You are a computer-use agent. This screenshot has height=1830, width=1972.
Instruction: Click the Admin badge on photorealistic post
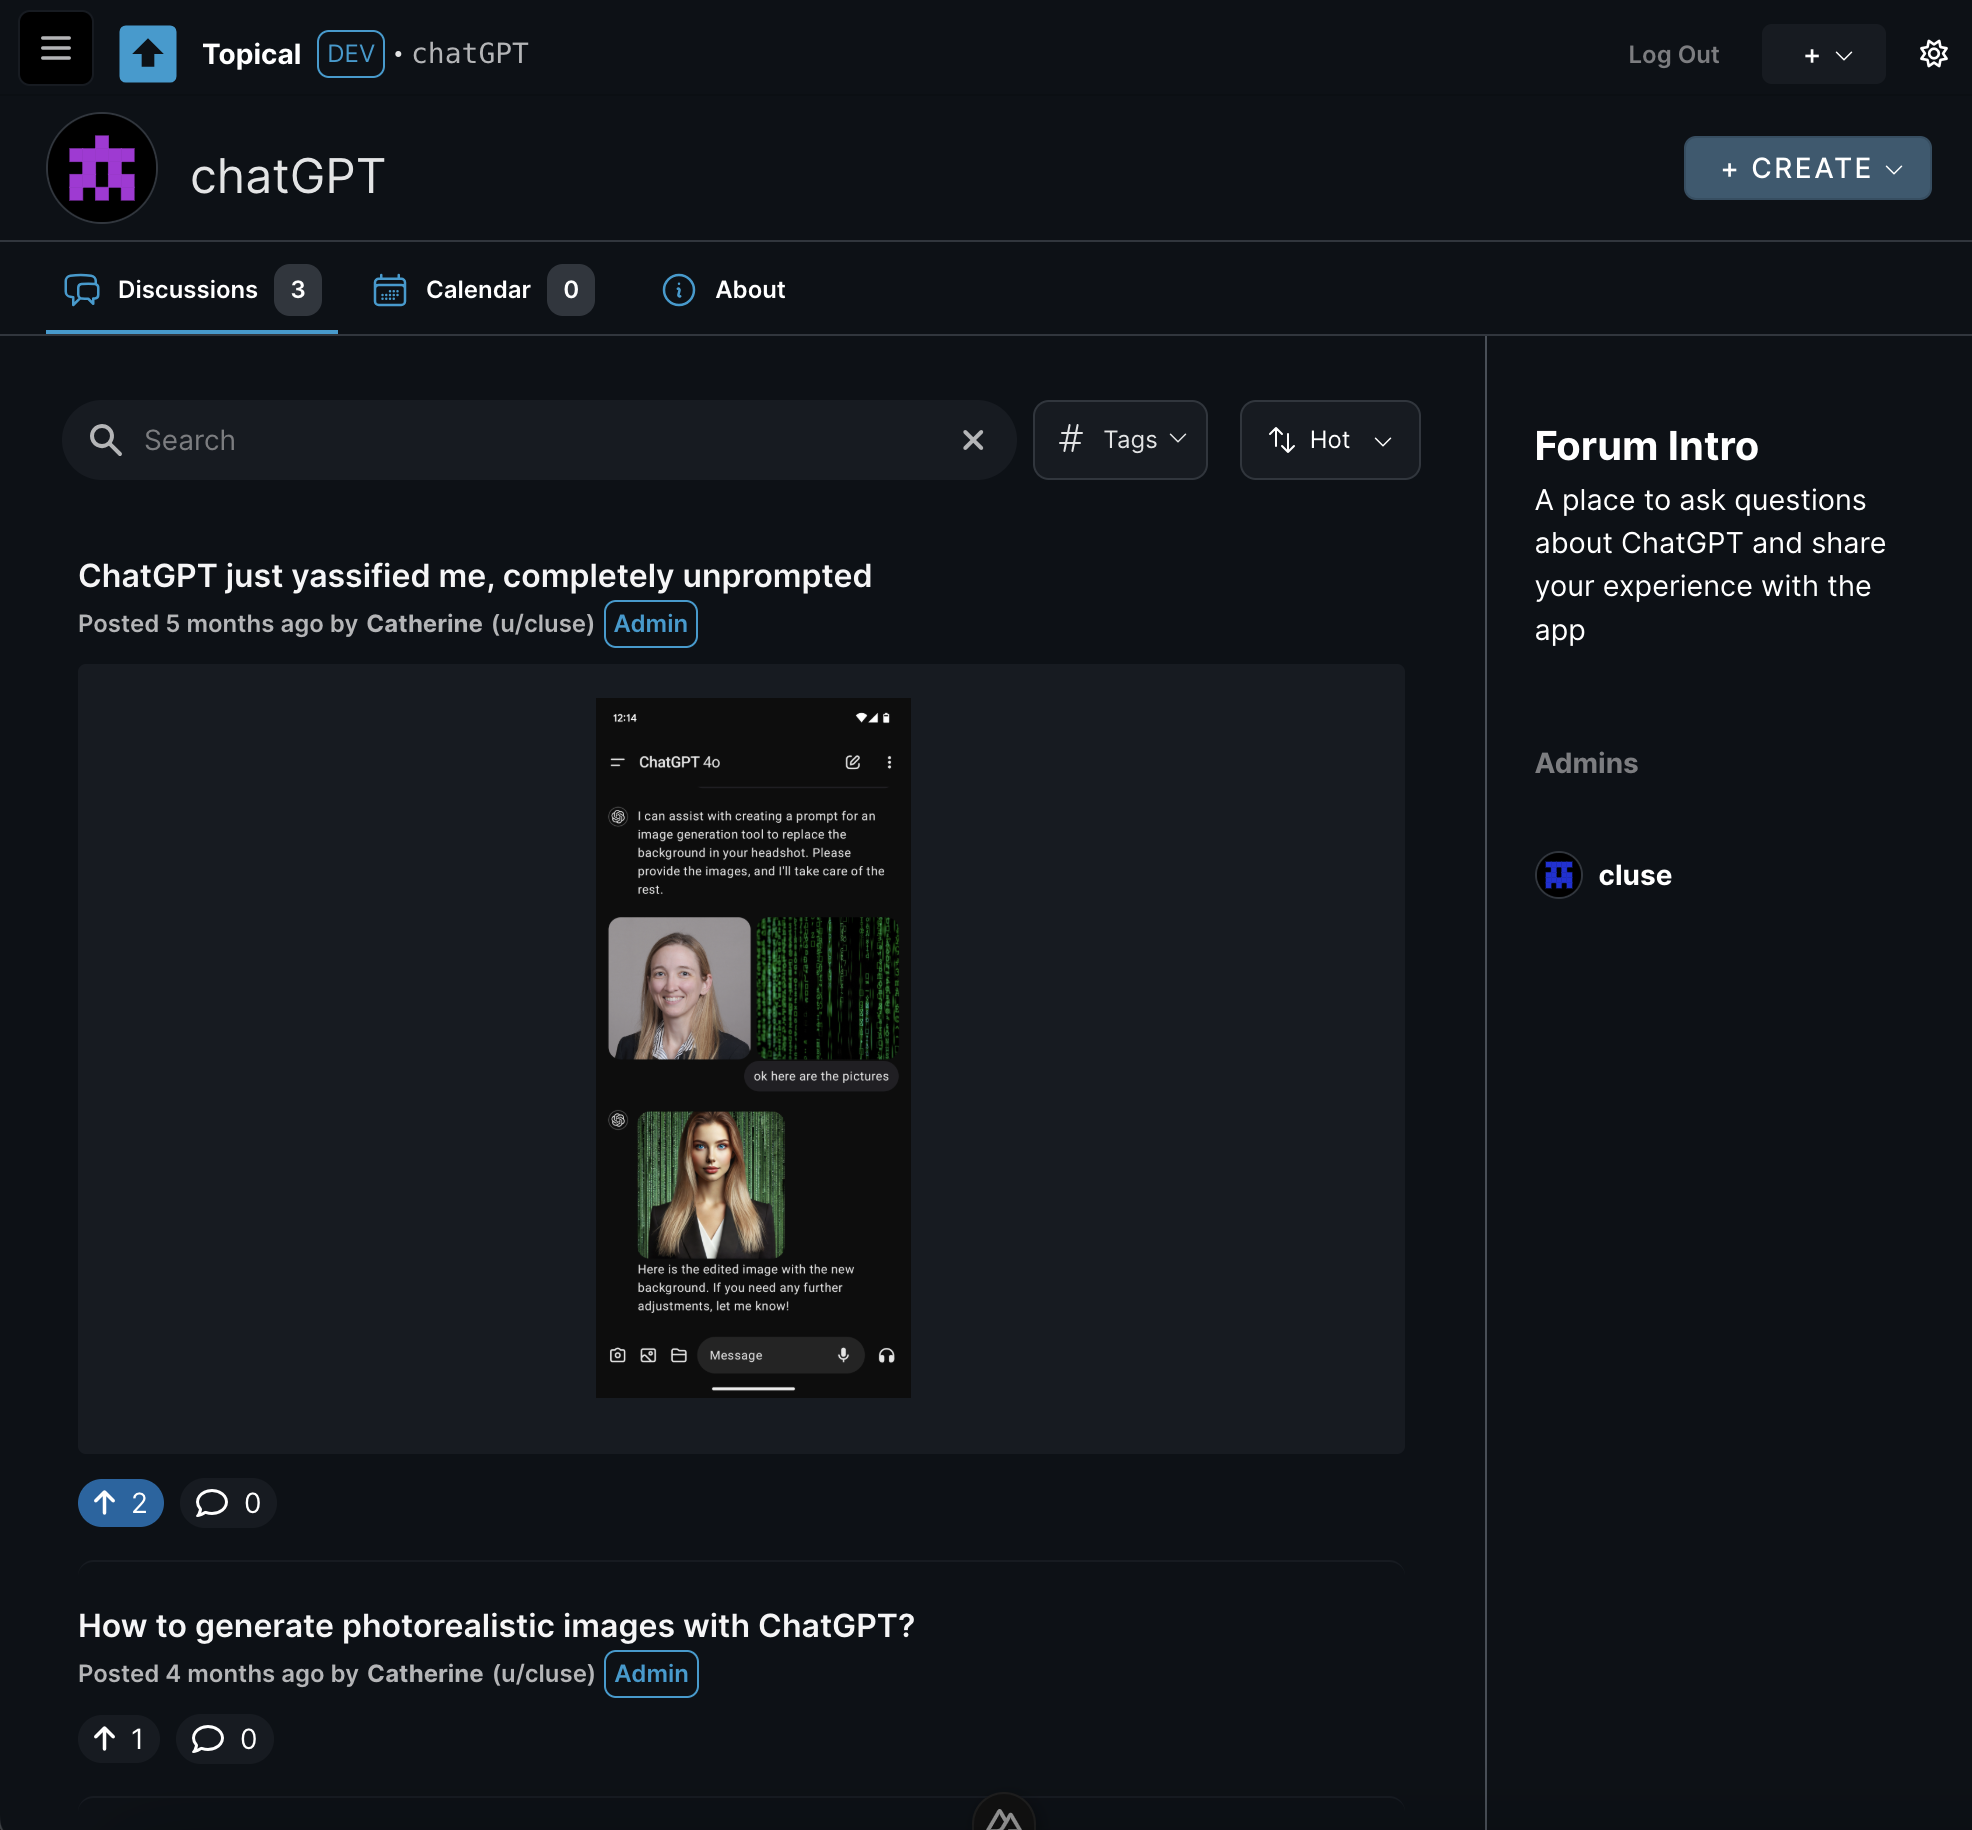(651, 1674)
